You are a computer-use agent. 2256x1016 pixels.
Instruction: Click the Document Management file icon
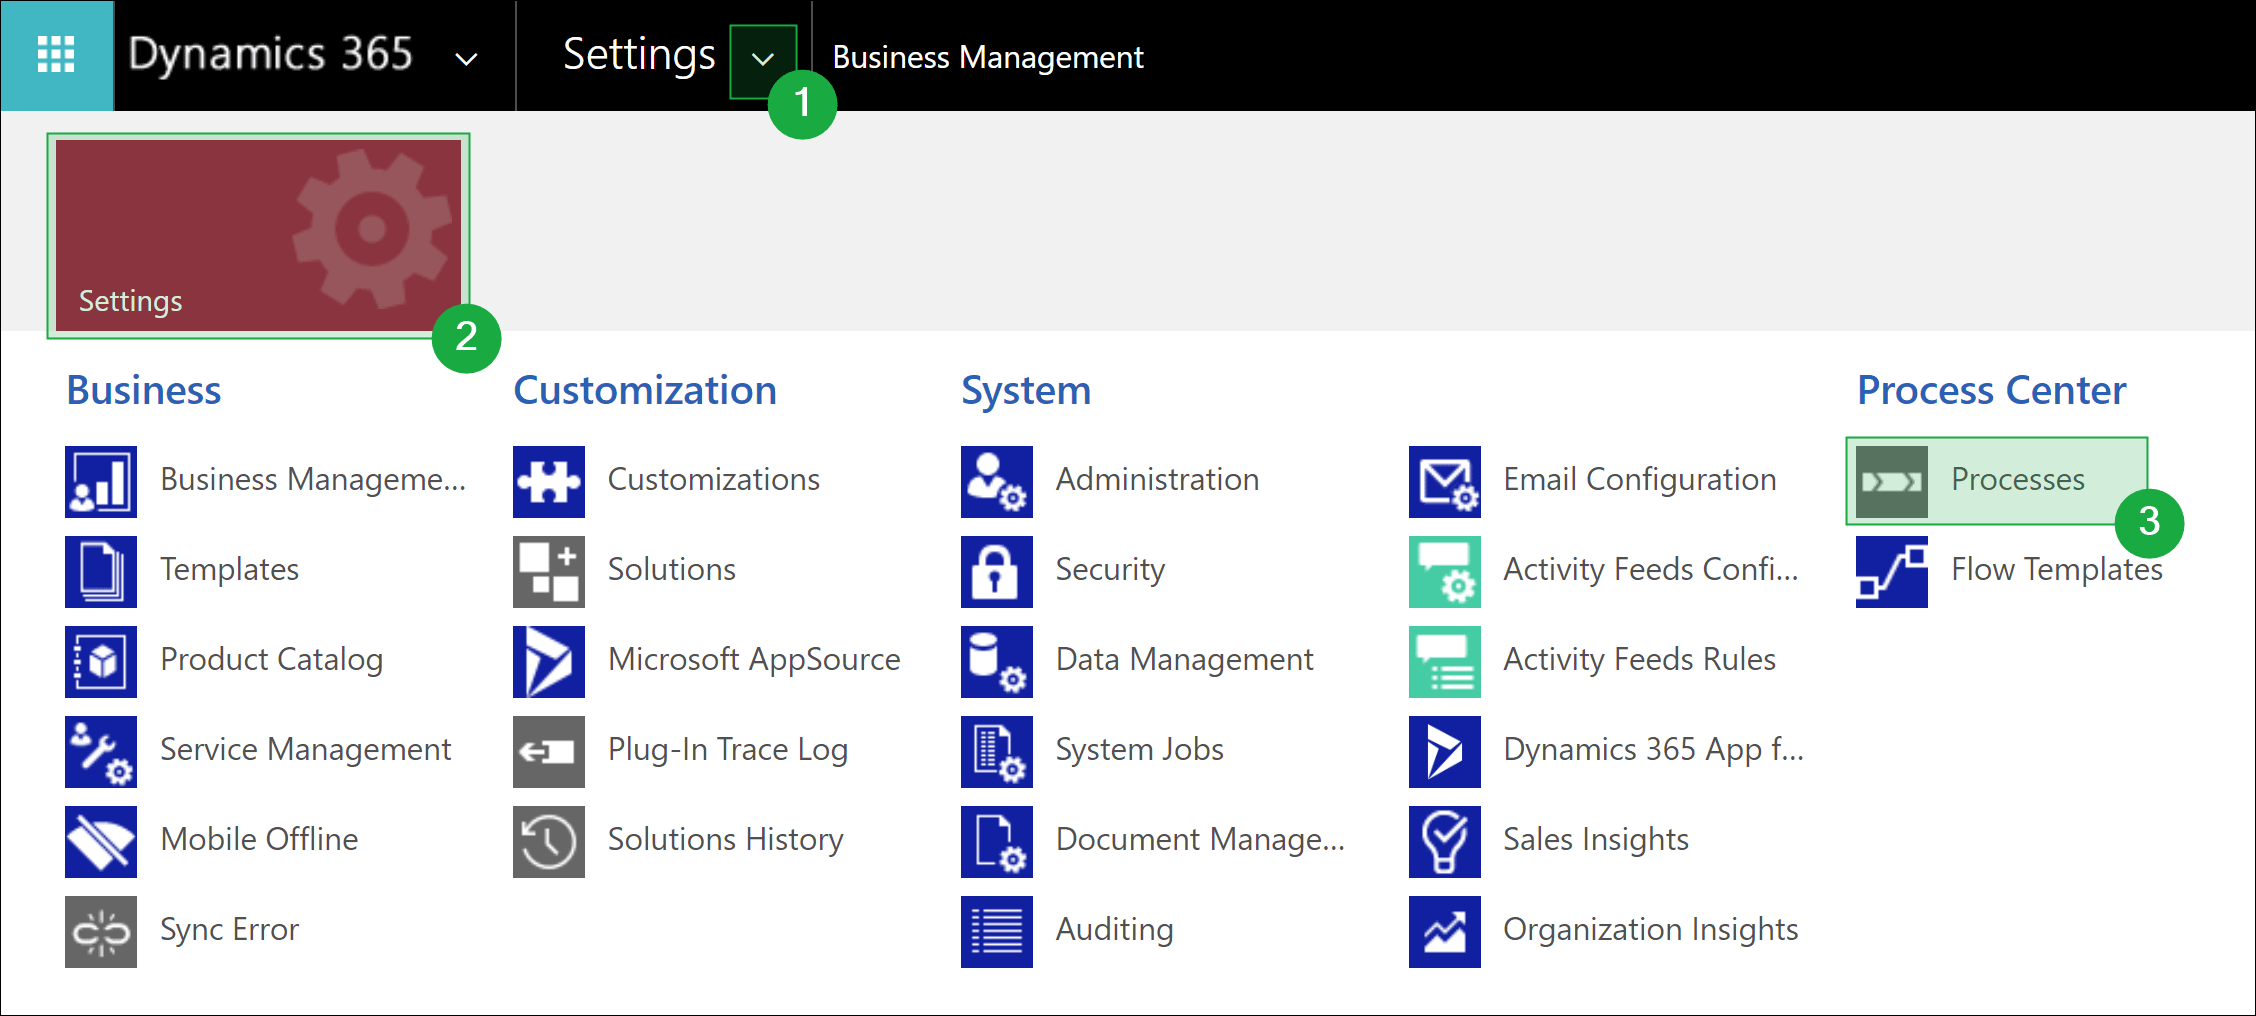(997, 842)
